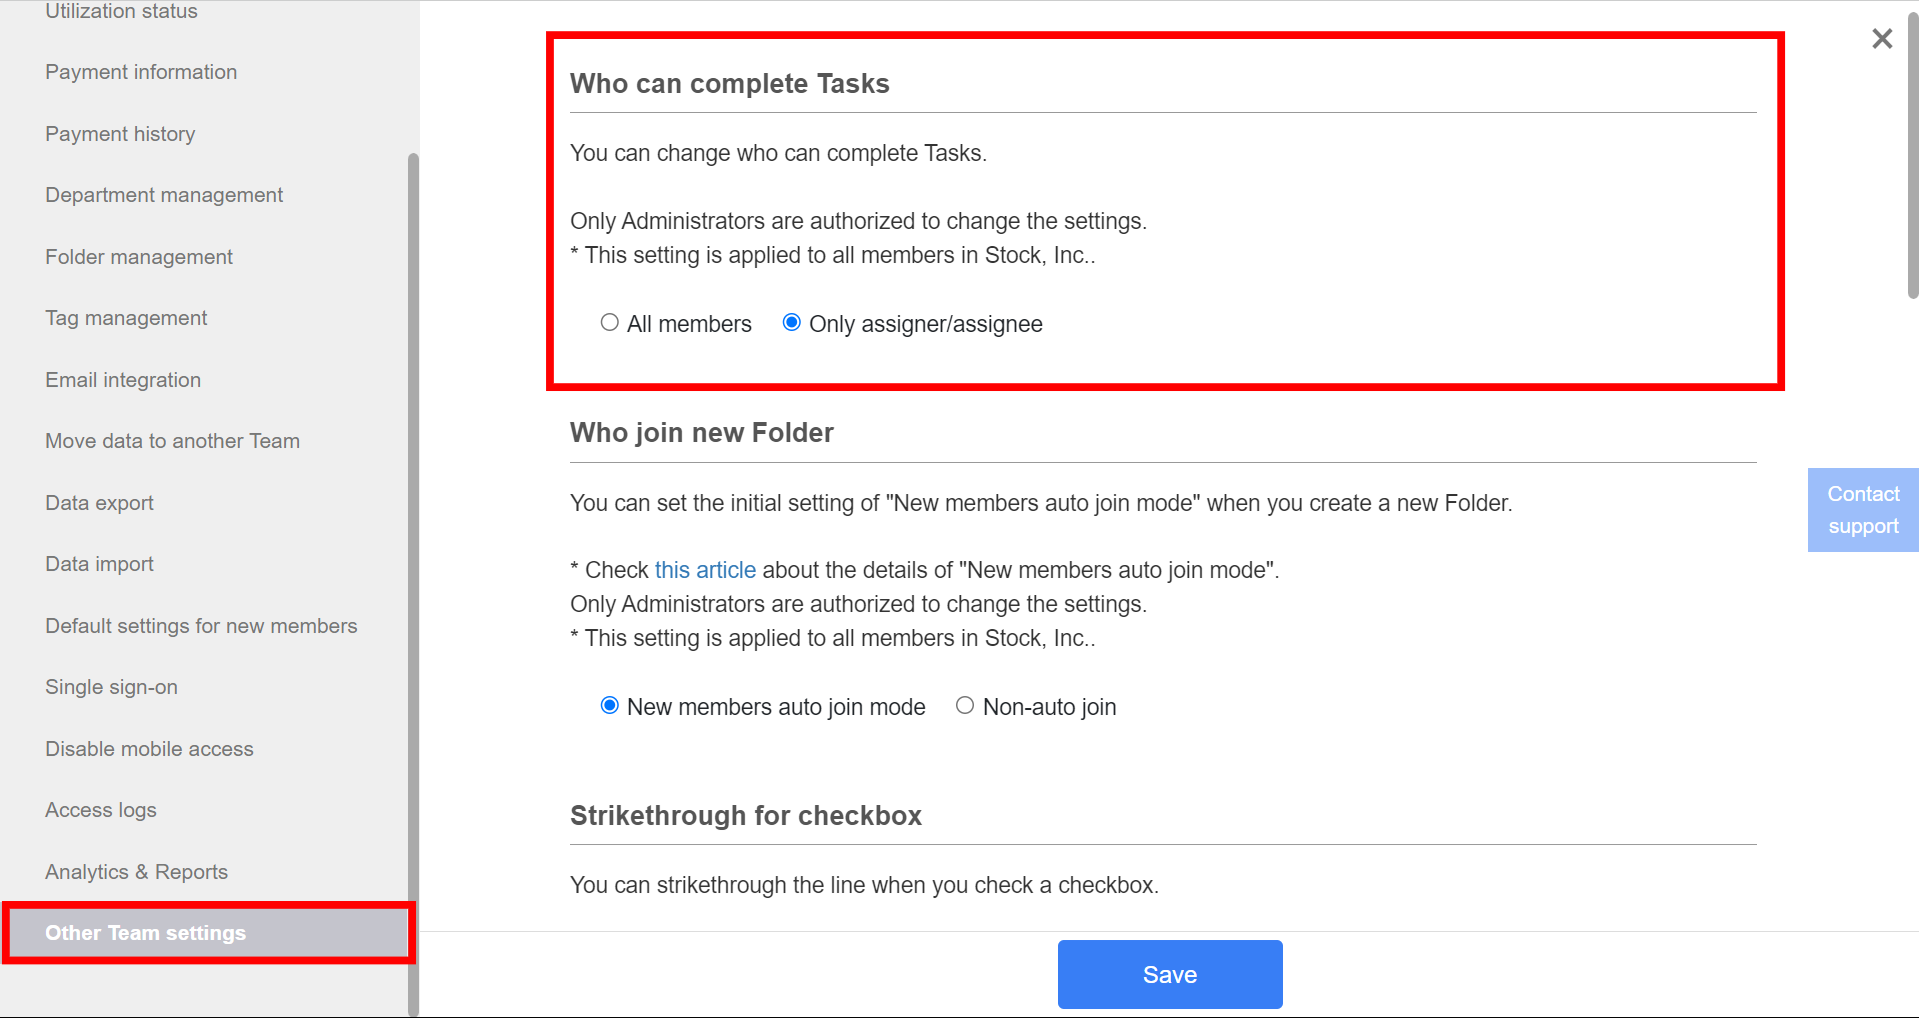Viewport: 1919px width, 1018px height.
Task: Select the 'All members' radio button
Action: [610, 322]
